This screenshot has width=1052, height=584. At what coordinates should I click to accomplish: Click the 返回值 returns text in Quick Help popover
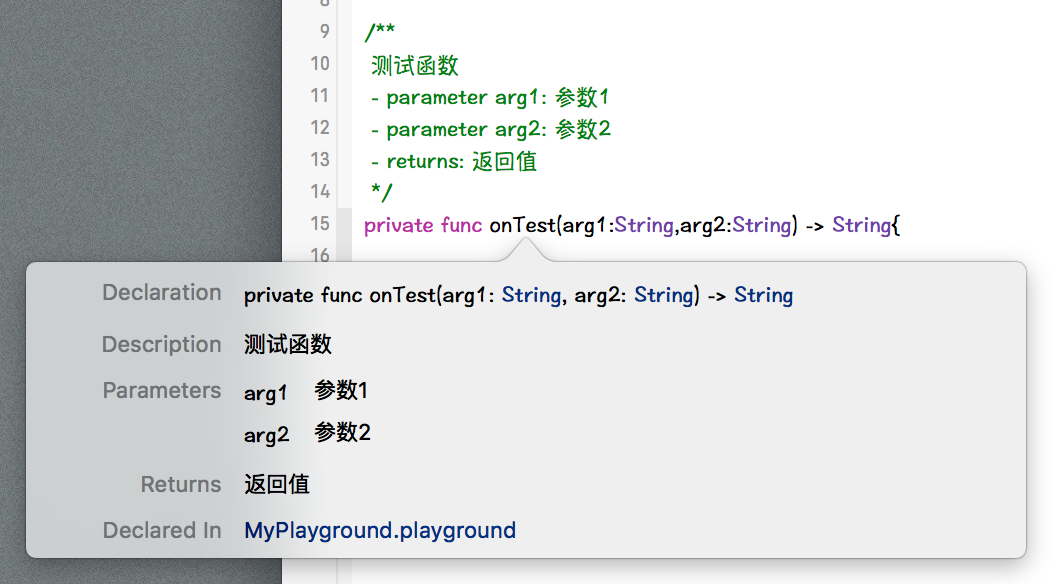(277, 485)
